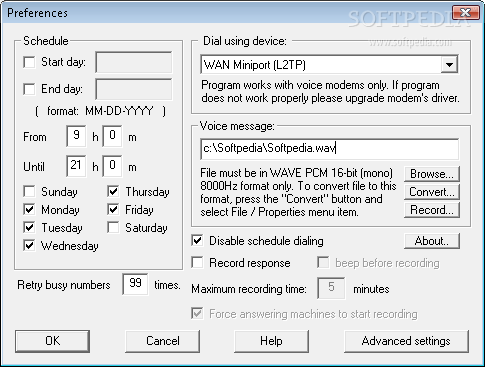Image resolution: width=485 pixels, height=367 pixels.
Task: Click the 'Schedule' group label
Action: [46, 41]
